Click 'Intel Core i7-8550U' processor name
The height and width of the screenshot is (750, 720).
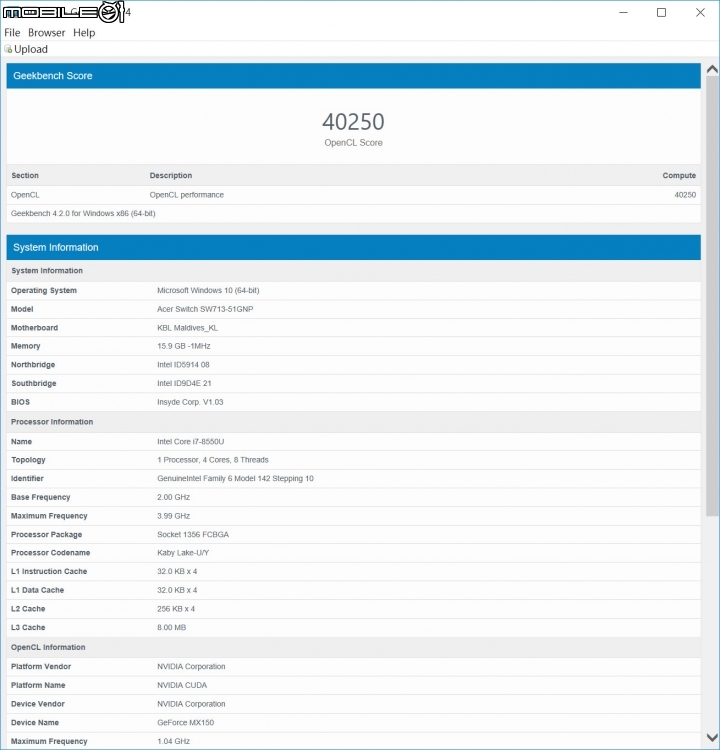[190, 441]
